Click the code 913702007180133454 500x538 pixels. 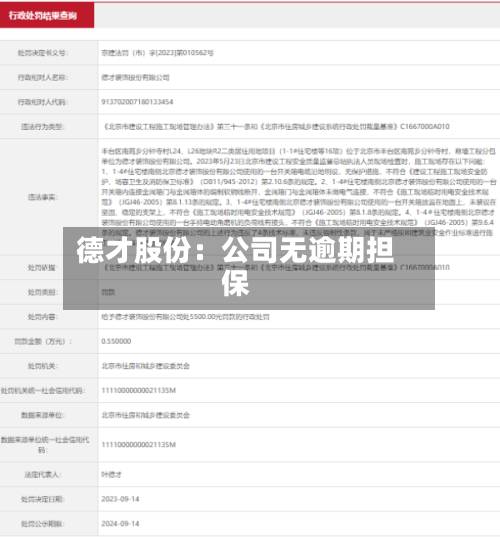point(137,102)
